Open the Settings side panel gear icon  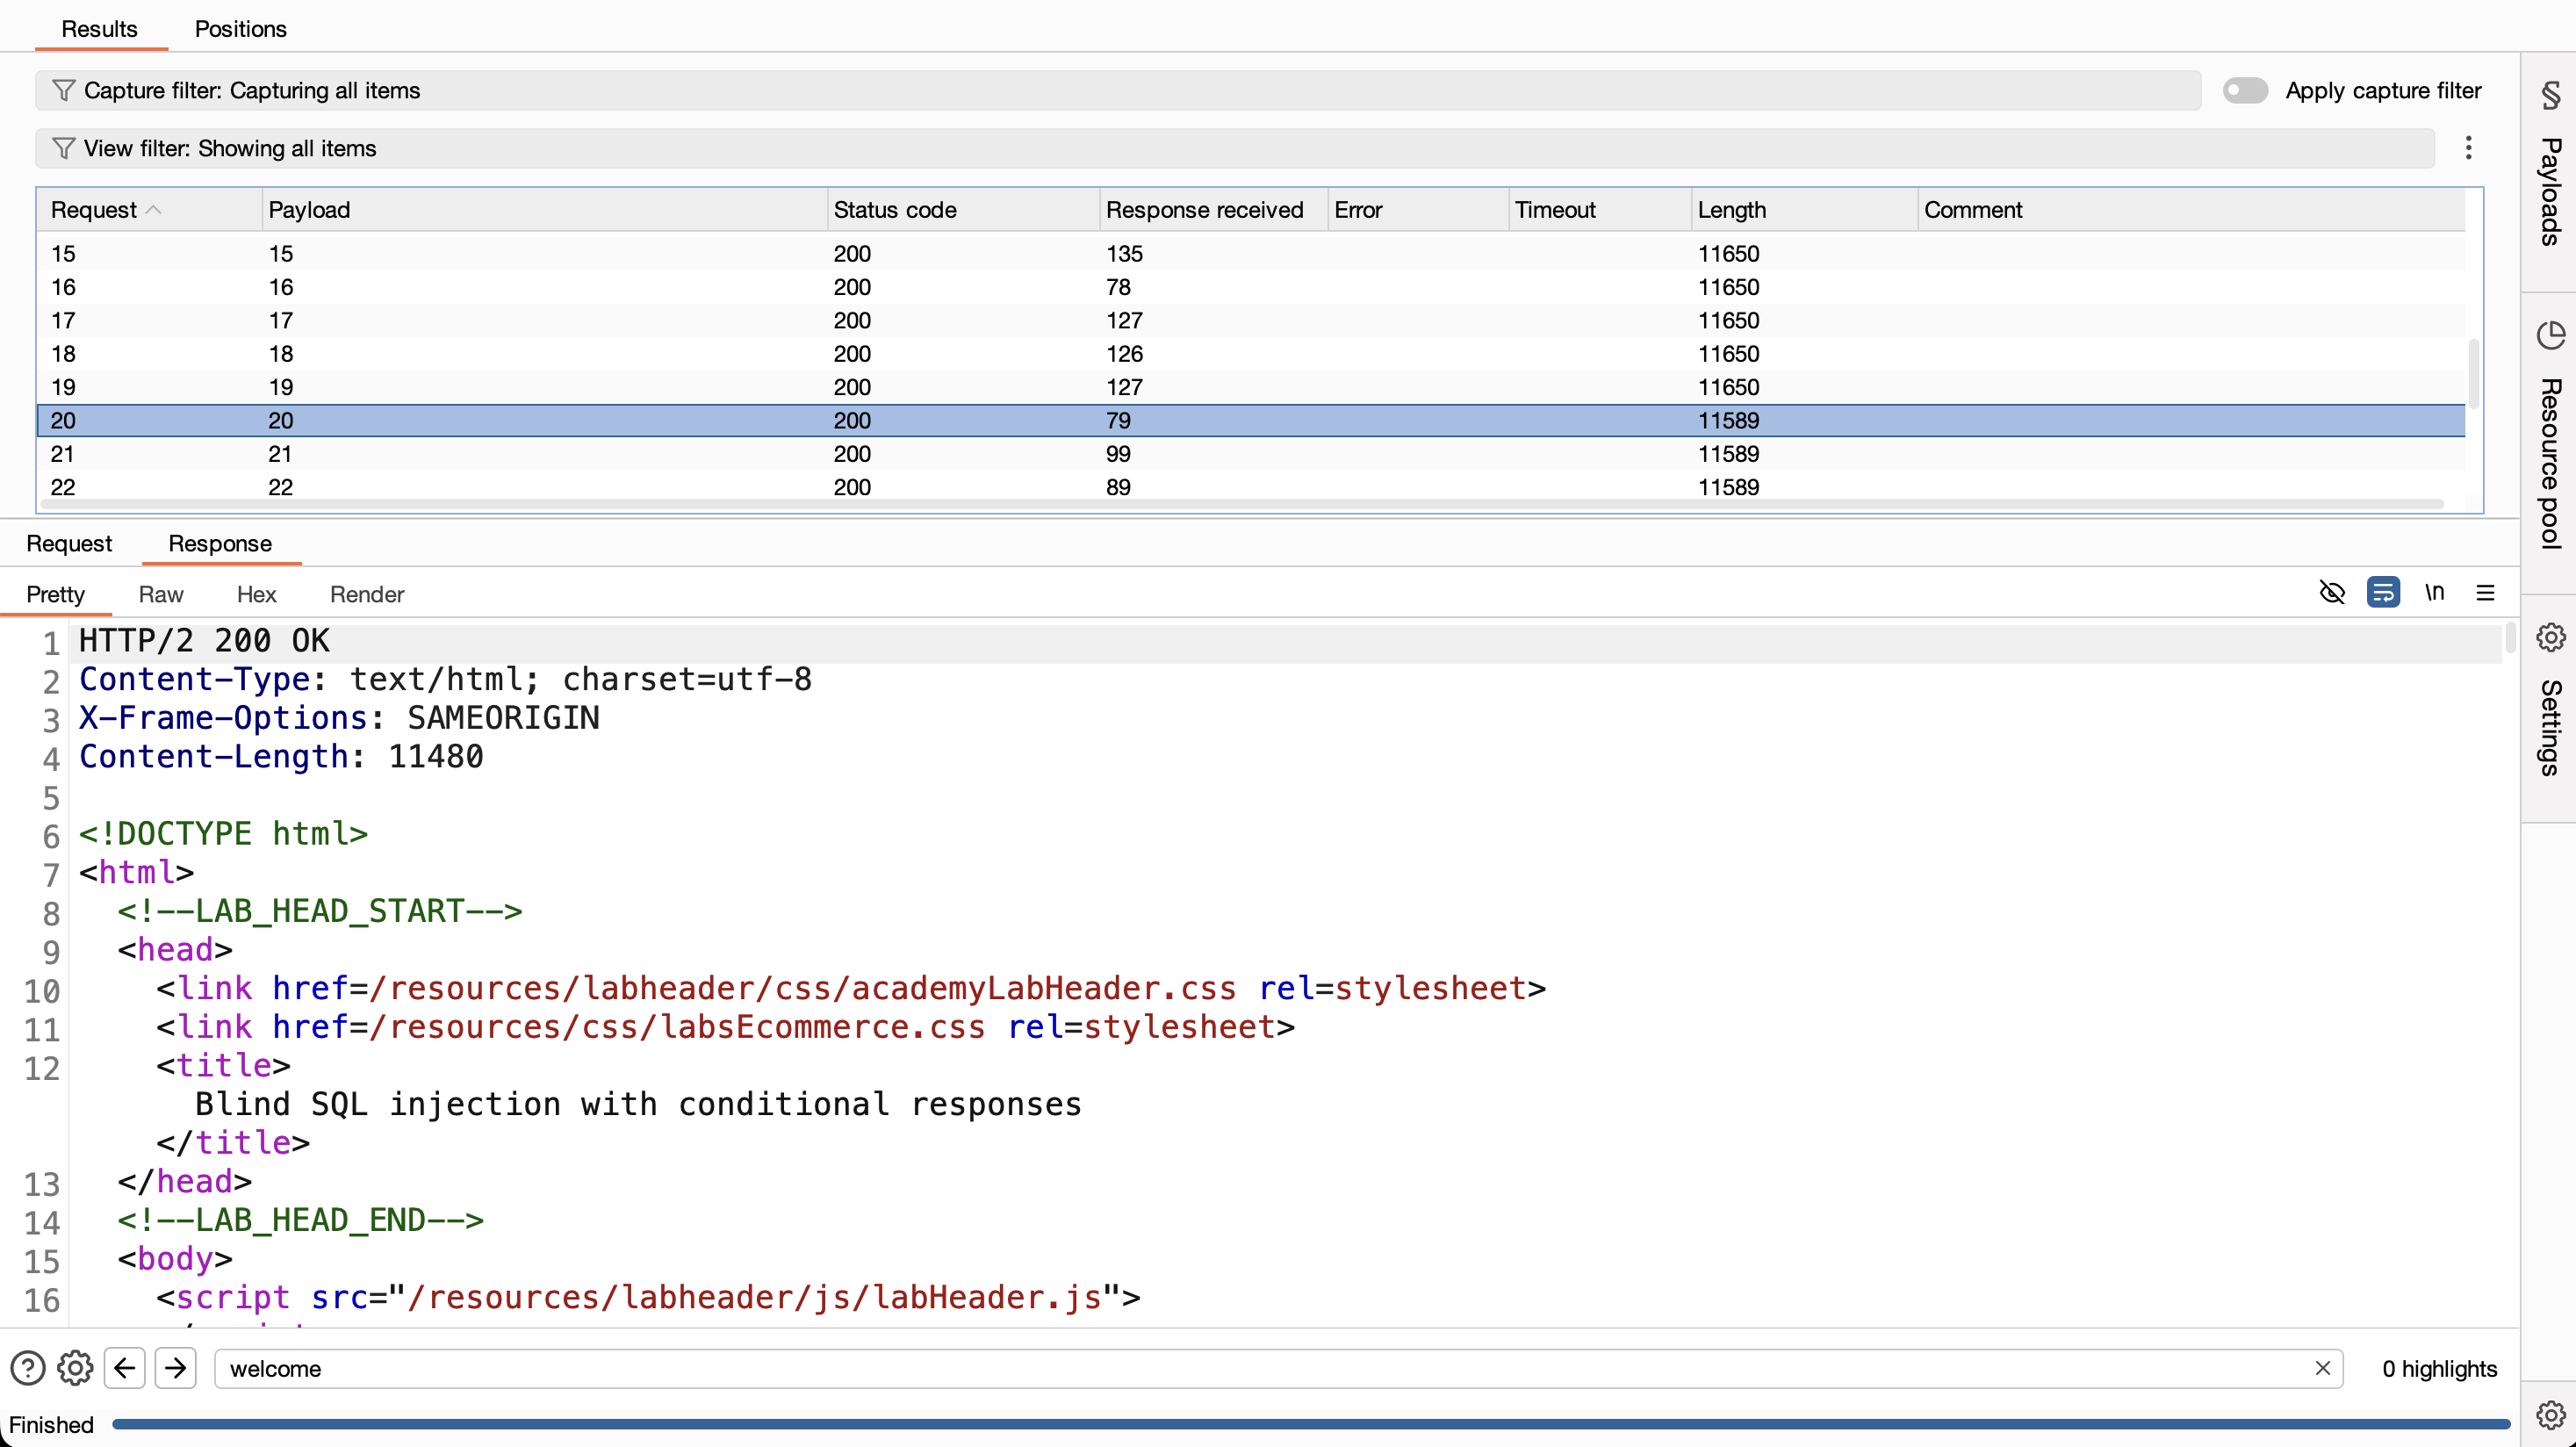coord(2550,638)
